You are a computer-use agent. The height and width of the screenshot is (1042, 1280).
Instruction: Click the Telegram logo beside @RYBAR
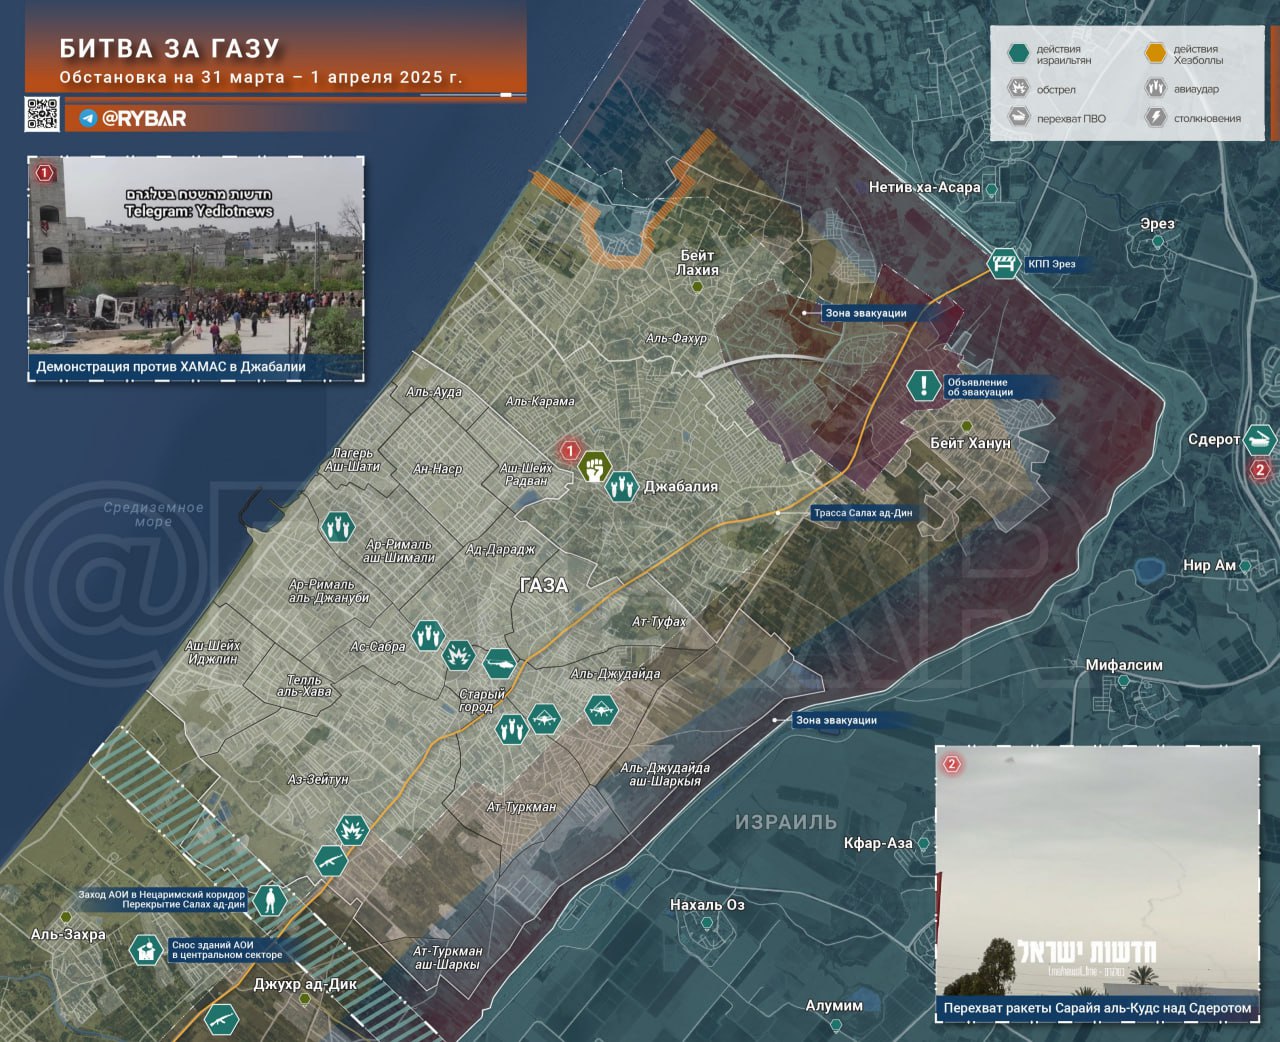point(88,118)
